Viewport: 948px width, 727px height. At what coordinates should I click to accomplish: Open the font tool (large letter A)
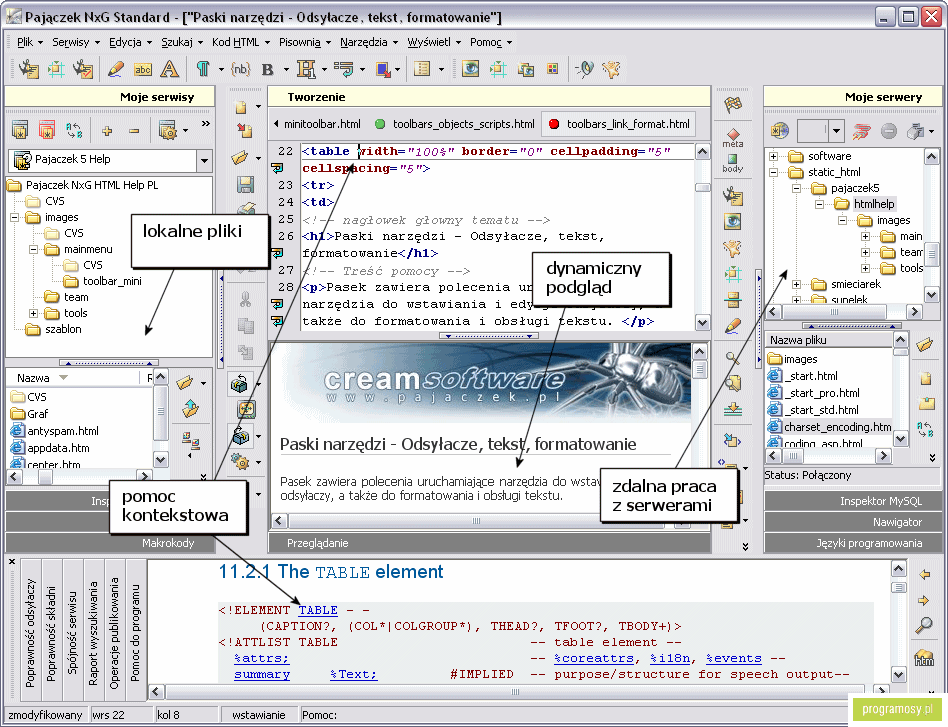pyautogui.click(x=169, y=69)
